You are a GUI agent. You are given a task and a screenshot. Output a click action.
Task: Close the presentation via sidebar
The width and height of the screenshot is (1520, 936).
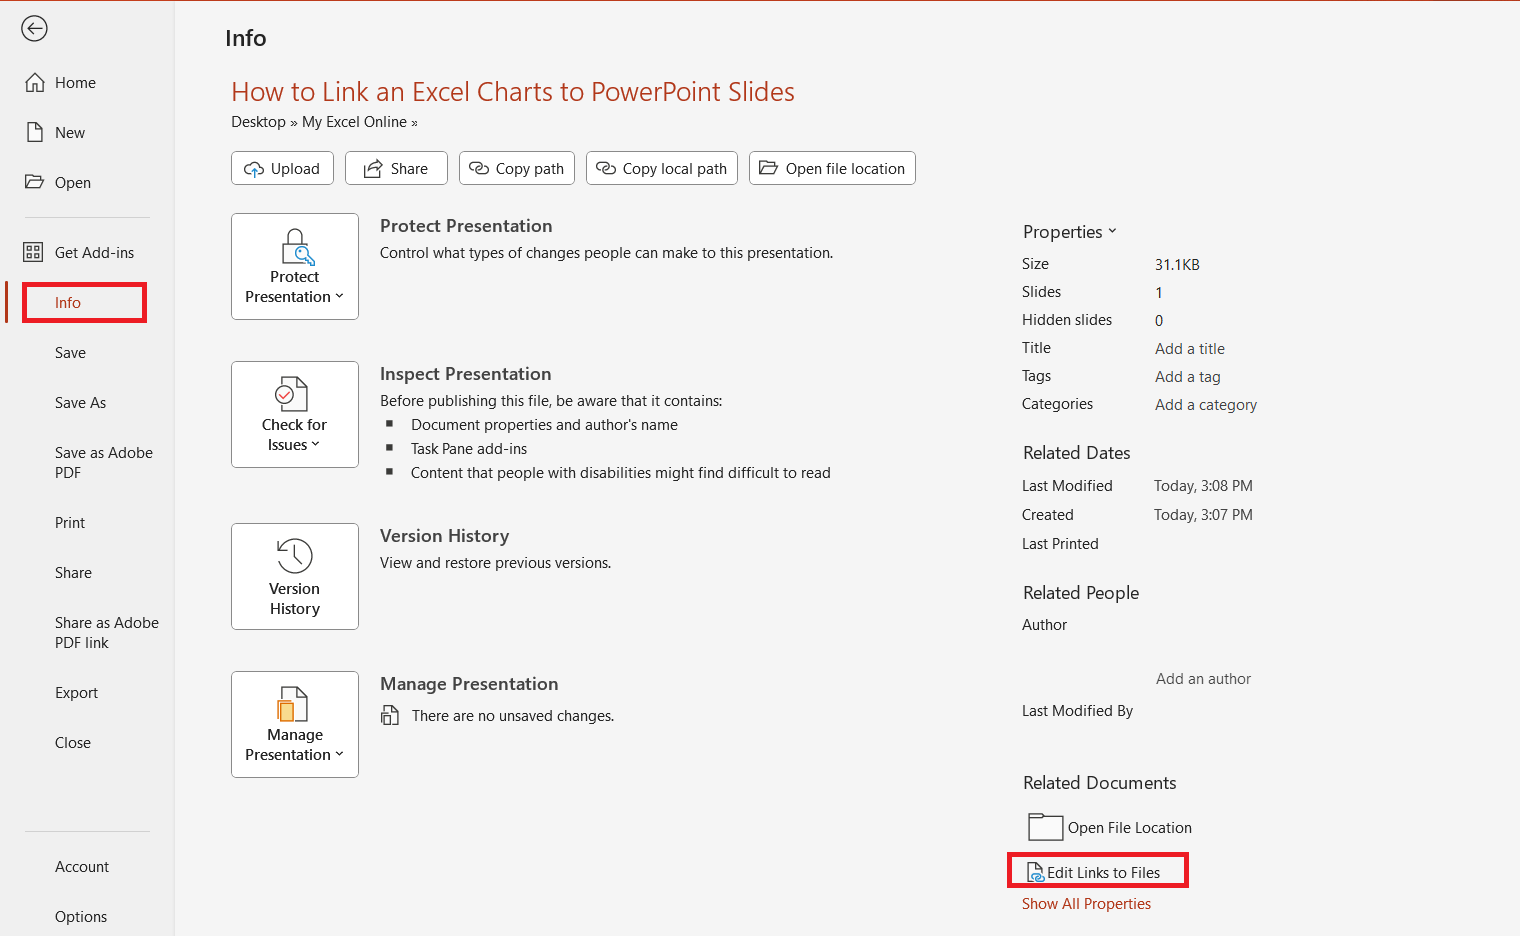point(73,743)
